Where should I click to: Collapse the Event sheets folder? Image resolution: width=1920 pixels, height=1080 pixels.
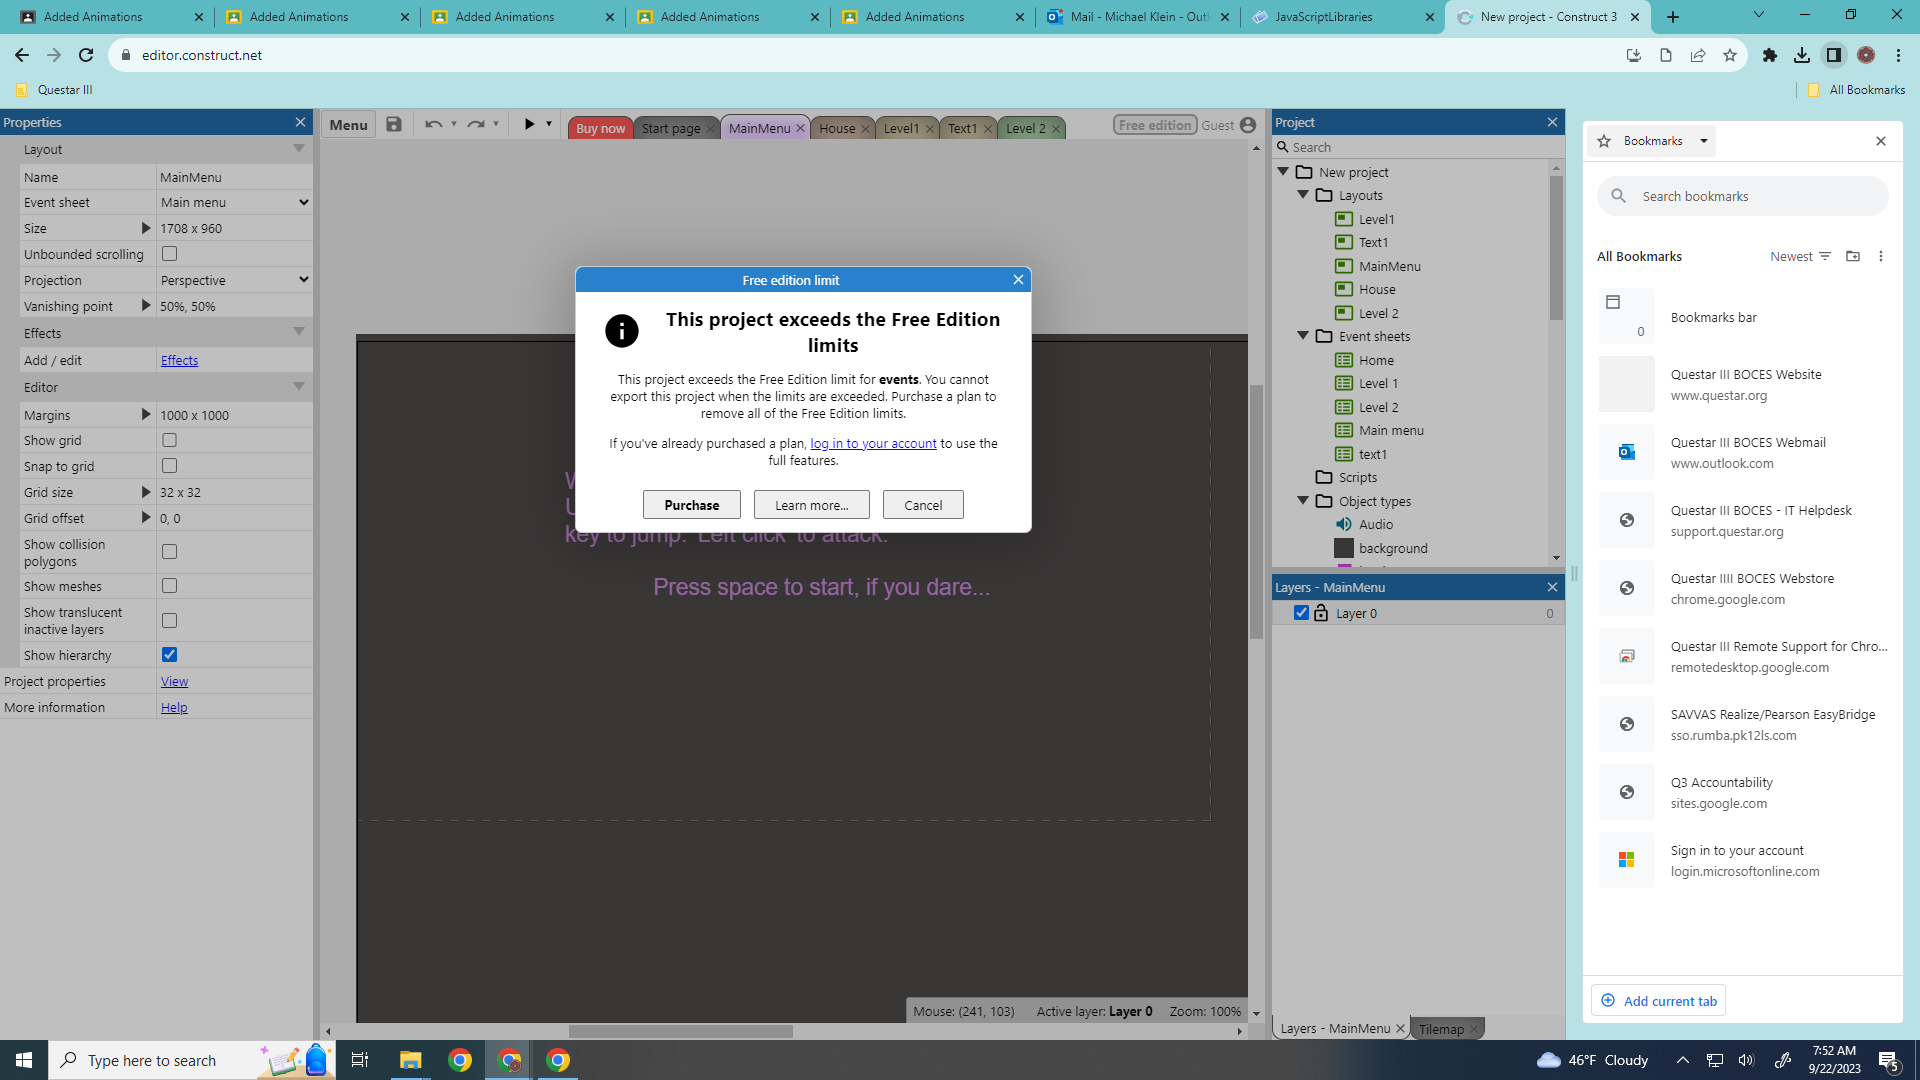(x=1303, y=336)
